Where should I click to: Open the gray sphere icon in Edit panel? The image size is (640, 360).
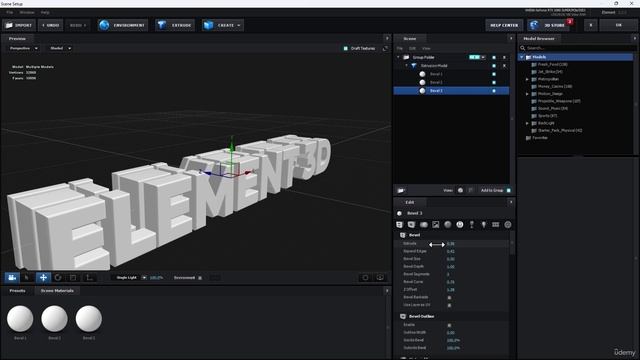(x=448, y=224)
